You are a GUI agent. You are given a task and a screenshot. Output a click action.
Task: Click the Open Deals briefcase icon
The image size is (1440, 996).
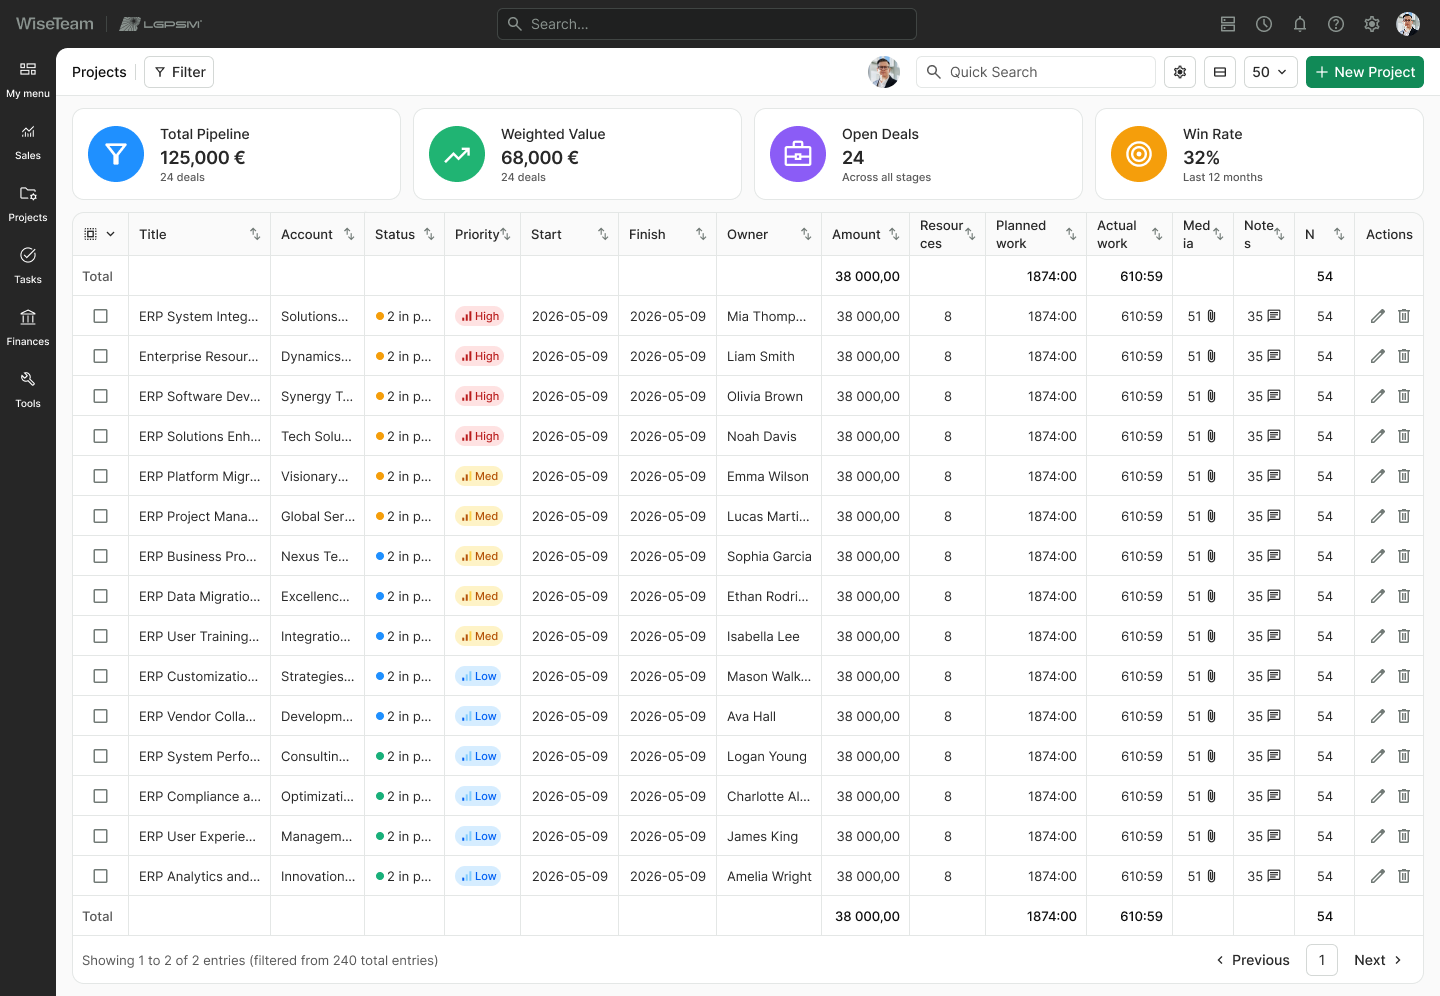tap(798, 154)
